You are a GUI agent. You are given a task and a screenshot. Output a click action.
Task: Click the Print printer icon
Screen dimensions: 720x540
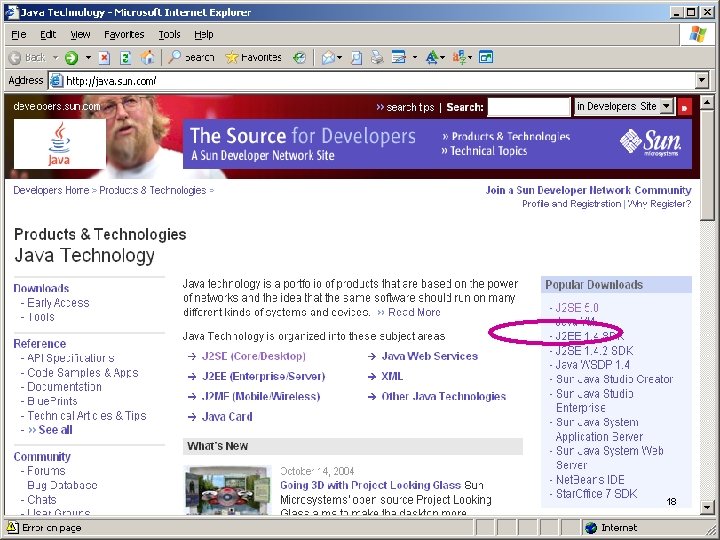pyautogui.click(x=377, y=57)
